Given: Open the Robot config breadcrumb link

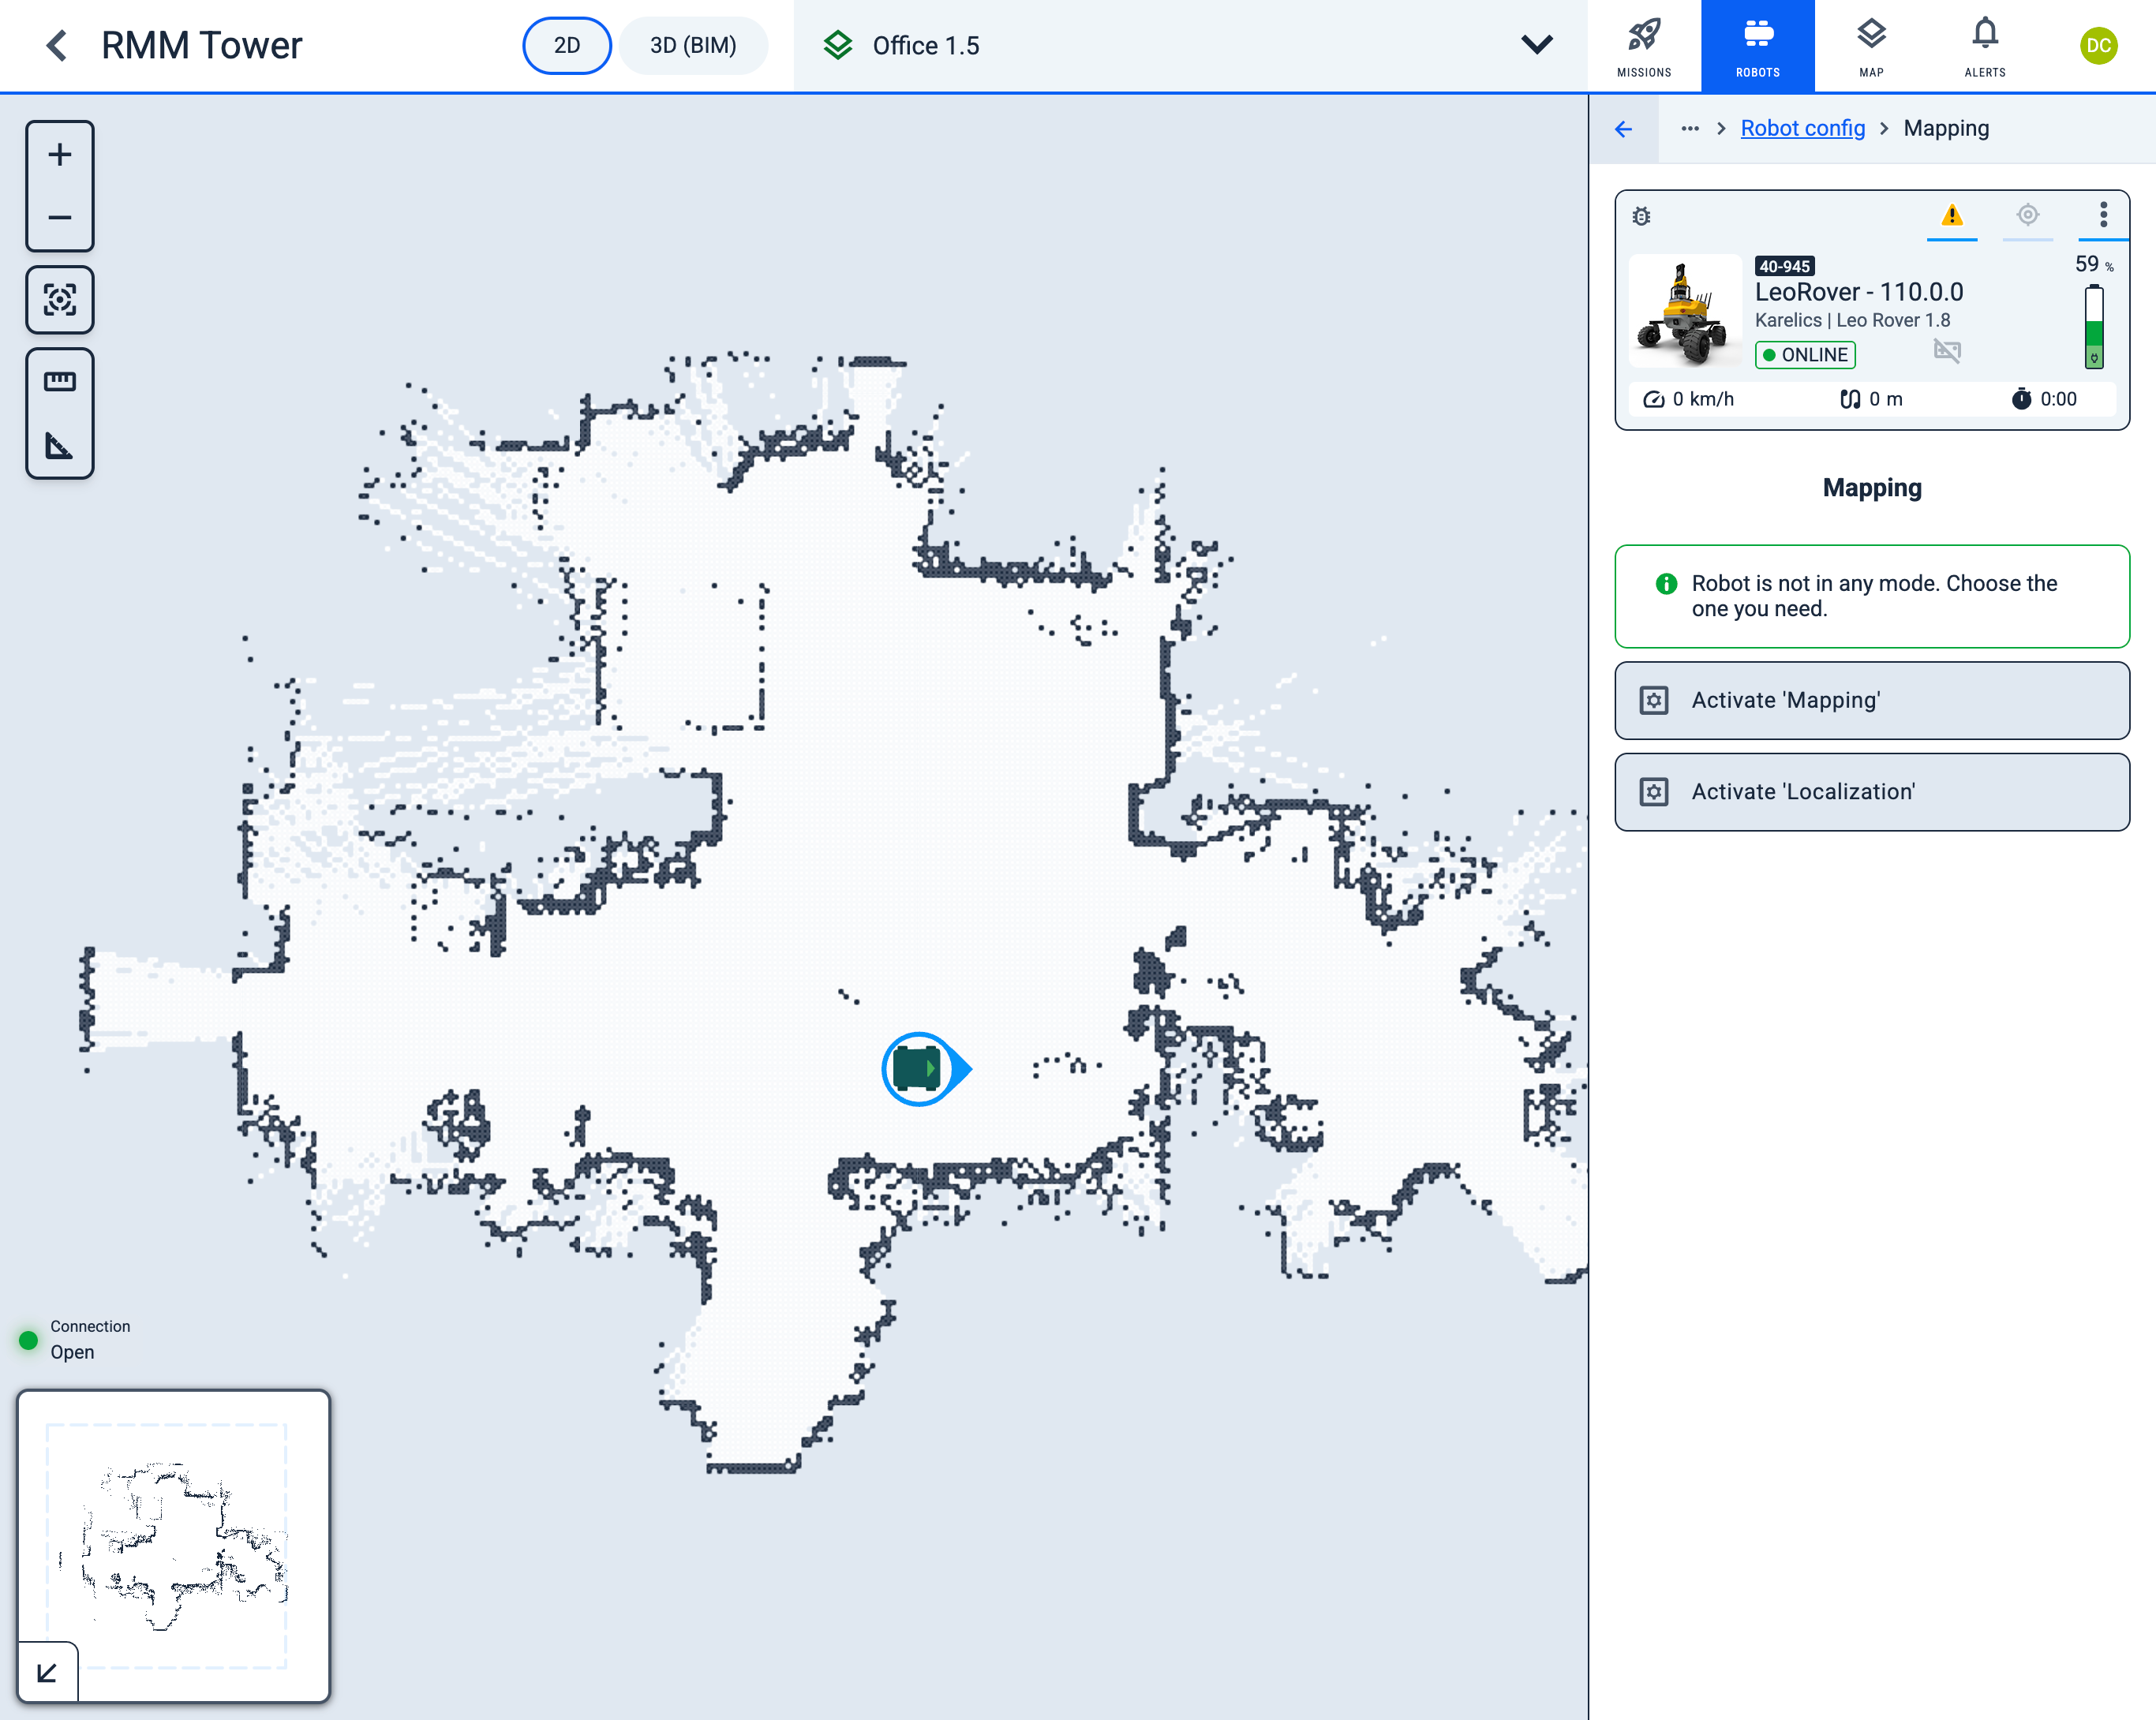Looking at the screenshot, I should (x=1802, y=129).
